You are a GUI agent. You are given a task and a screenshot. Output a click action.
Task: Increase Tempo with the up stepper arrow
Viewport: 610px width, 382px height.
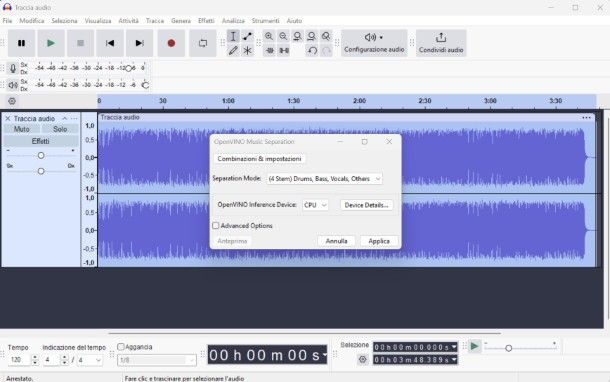pos(35,357)
